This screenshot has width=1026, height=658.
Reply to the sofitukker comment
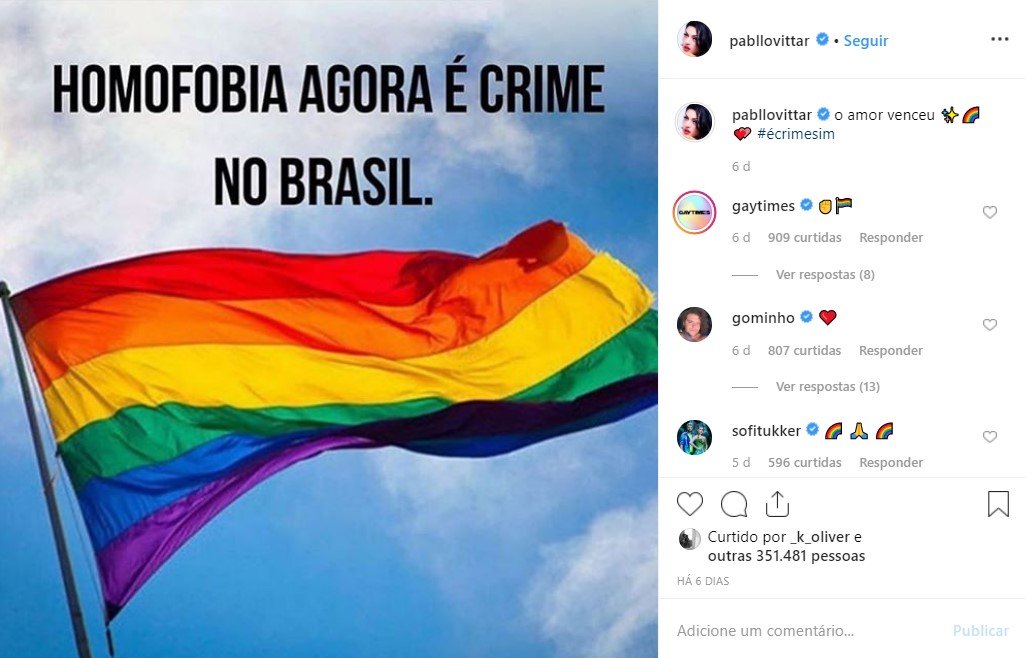coord(891,462)
